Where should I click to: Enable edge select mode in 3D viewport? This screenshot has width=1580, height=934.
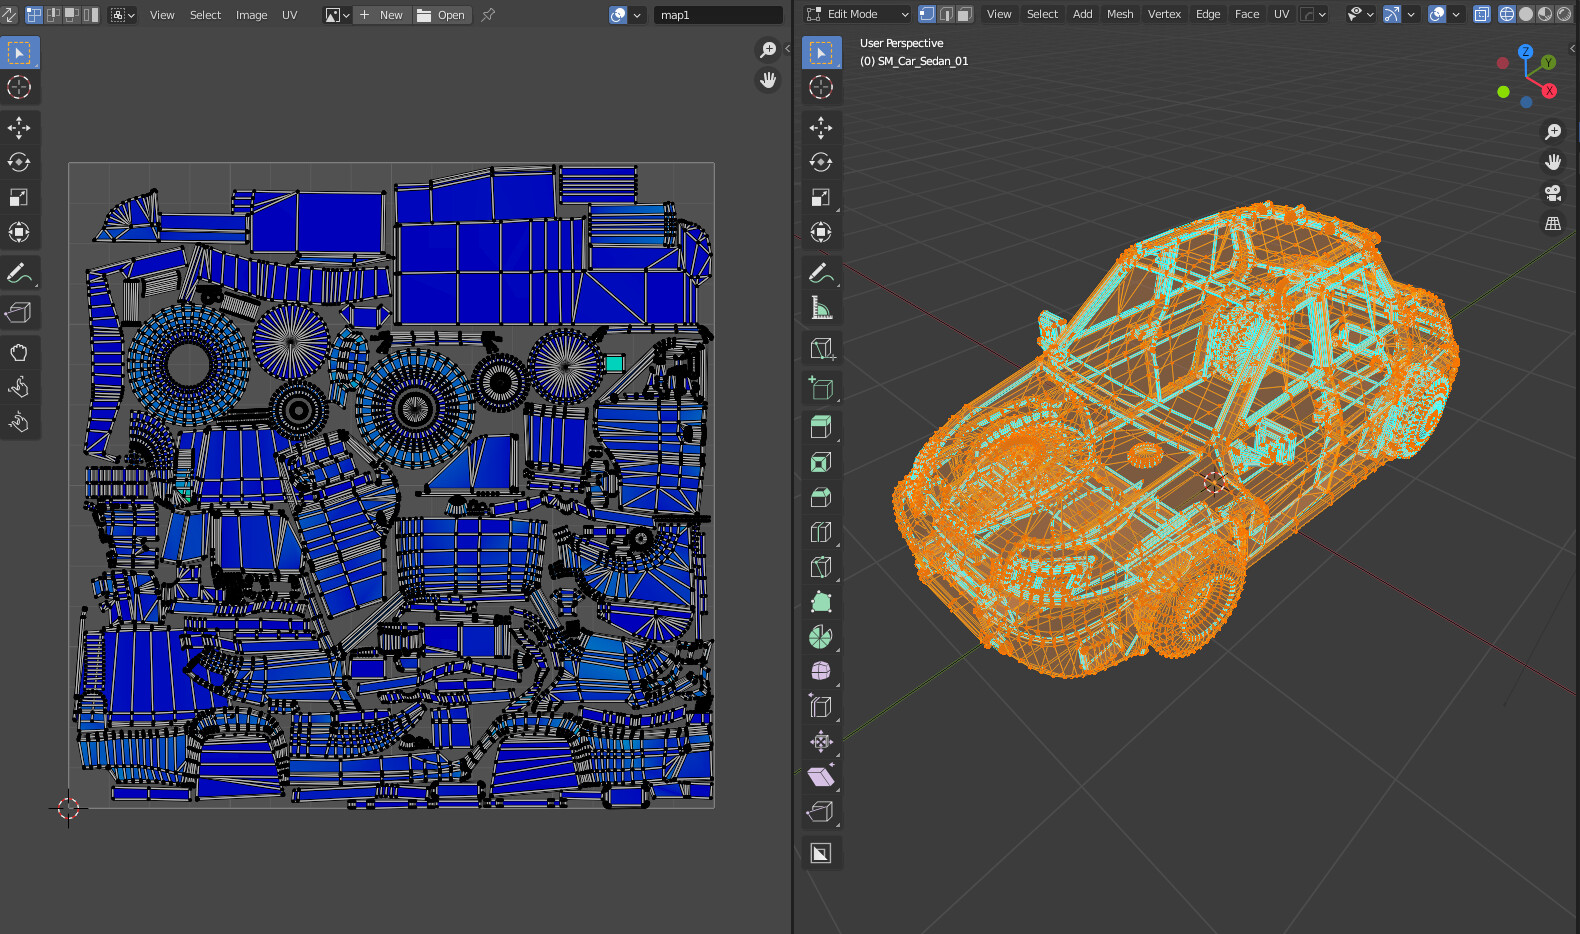[x=945, y=14]
